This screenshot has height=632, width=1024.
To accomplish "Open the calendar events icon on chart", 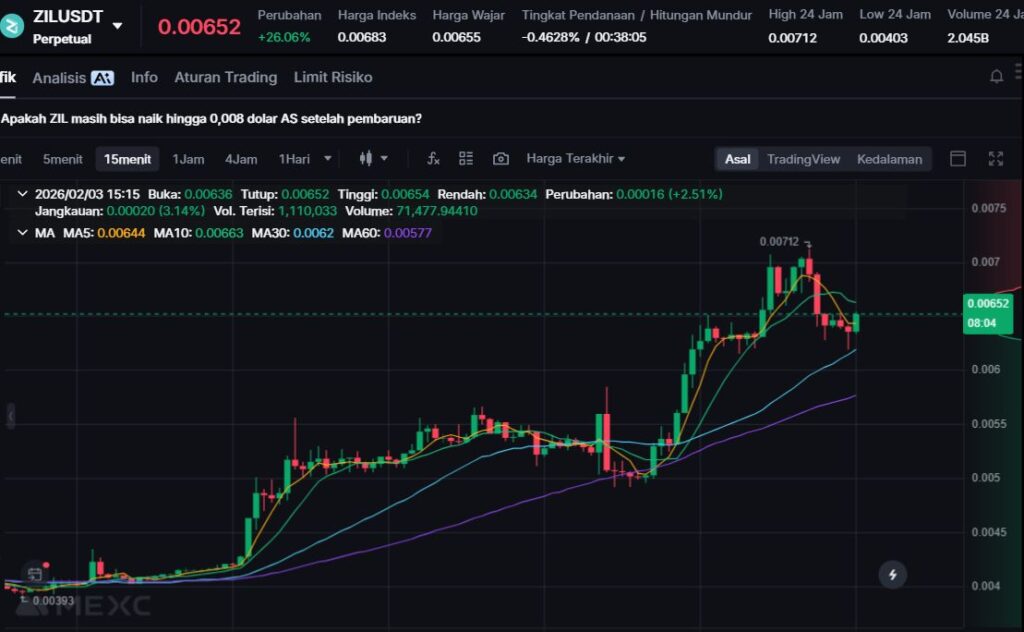I will pos(35,574).
